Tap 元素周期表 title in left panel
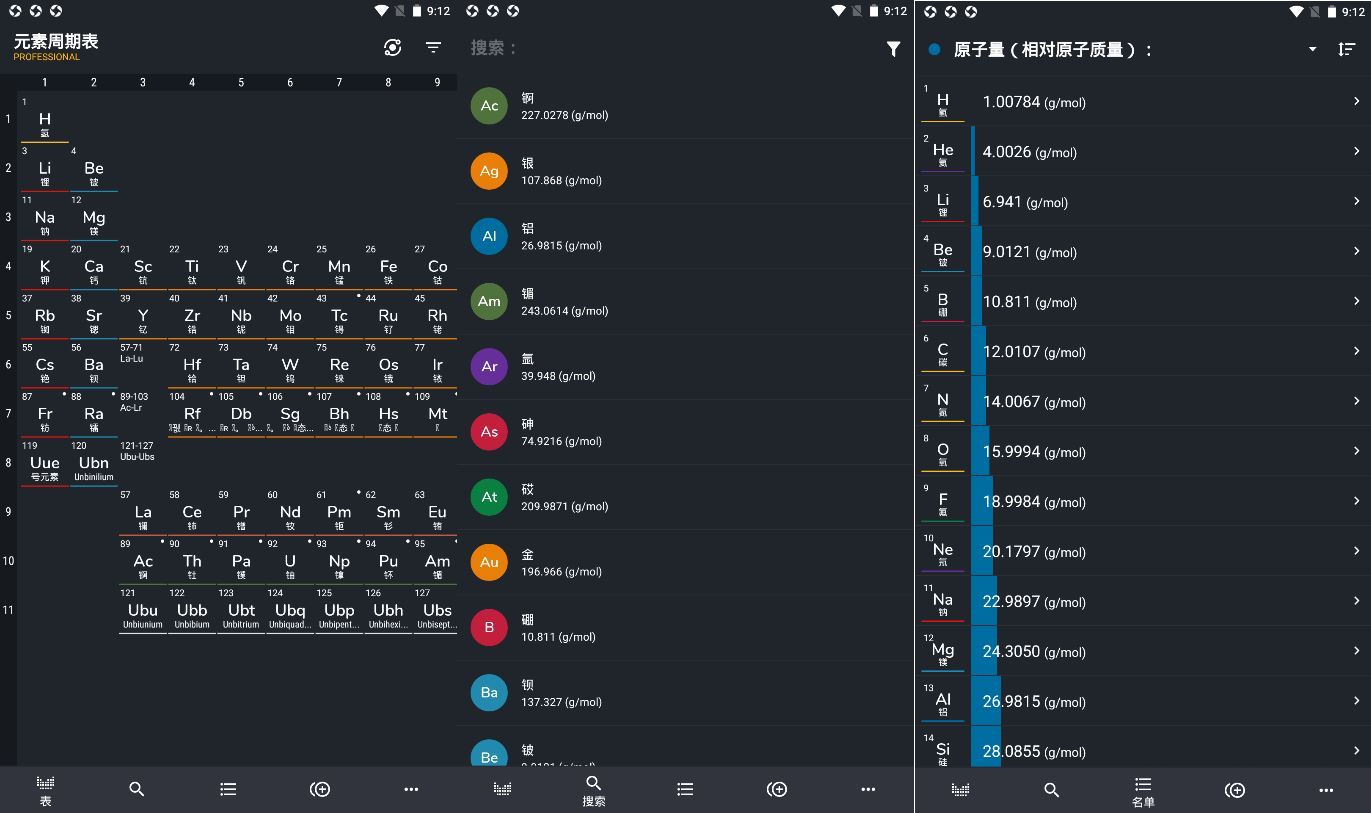Image resolution: width=1371 pixels, height=813 pixels. [x=56, y=42]
